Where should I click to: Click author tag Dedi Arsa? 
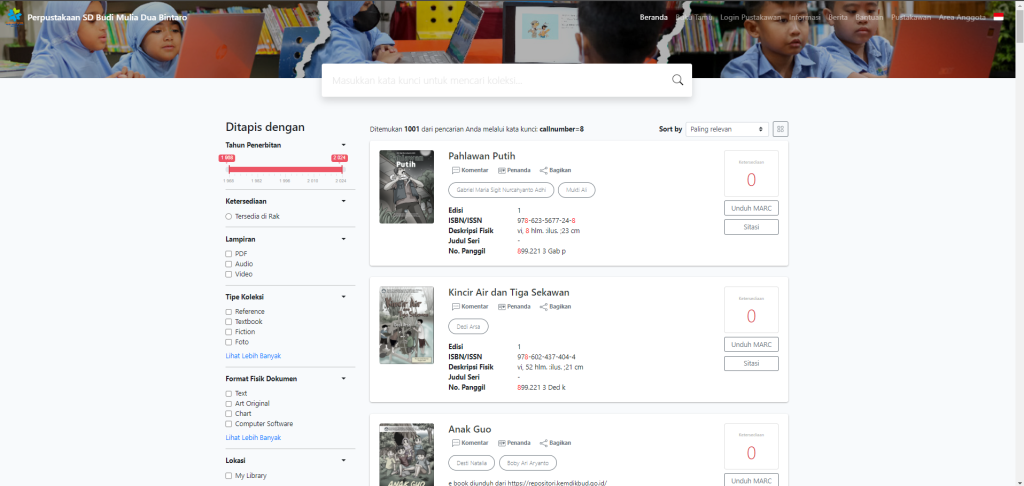click(x=468, y=327)
